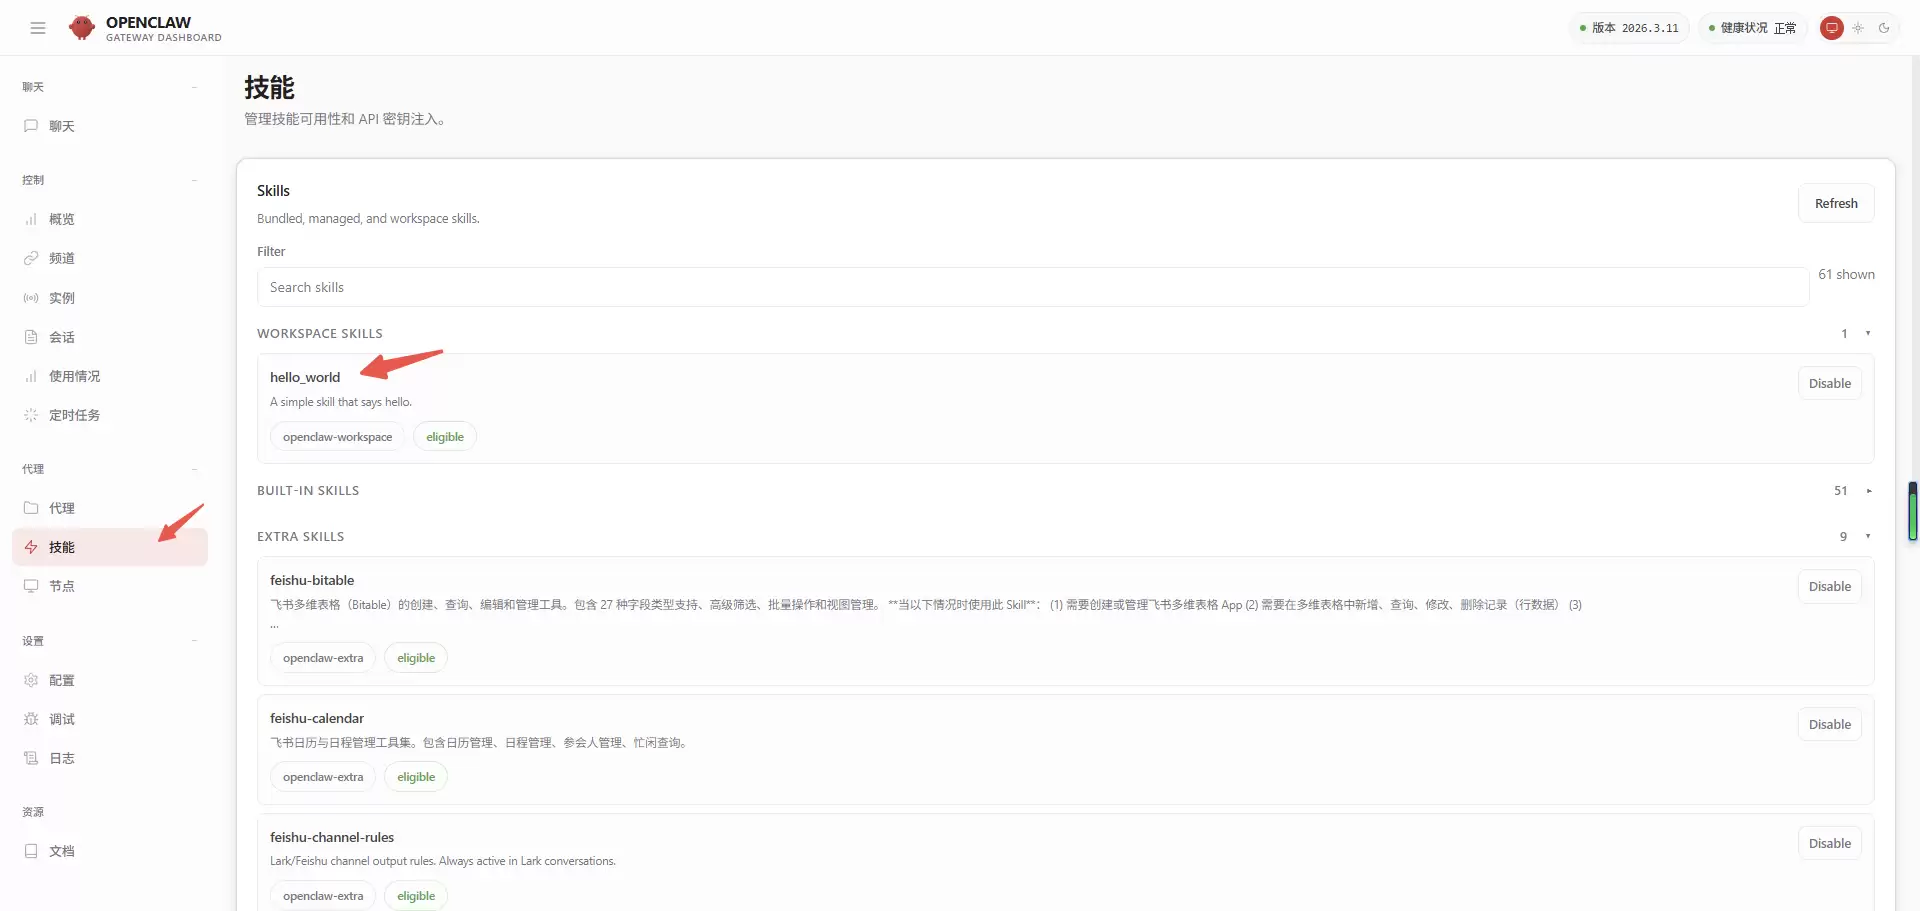Open the 文档 docs resource

tap(61, 851)
